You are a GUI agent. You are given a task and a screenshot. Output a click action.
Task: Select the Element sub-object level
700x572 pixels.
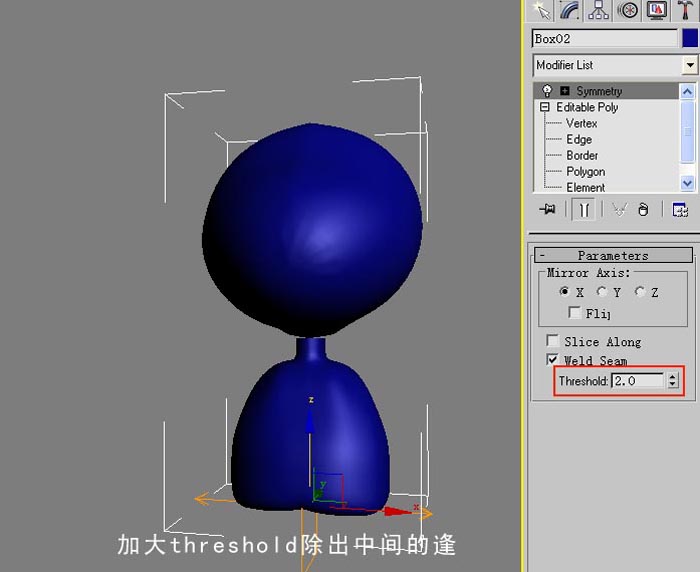586,188
